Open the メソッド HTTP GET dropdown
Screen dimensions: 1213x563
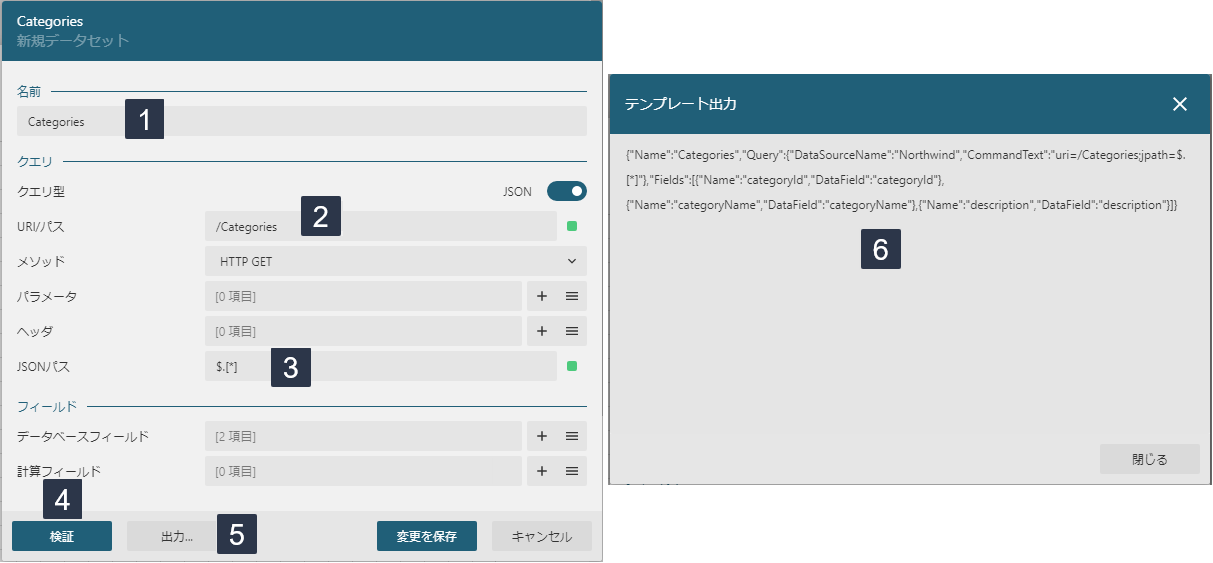click(395, 261)
